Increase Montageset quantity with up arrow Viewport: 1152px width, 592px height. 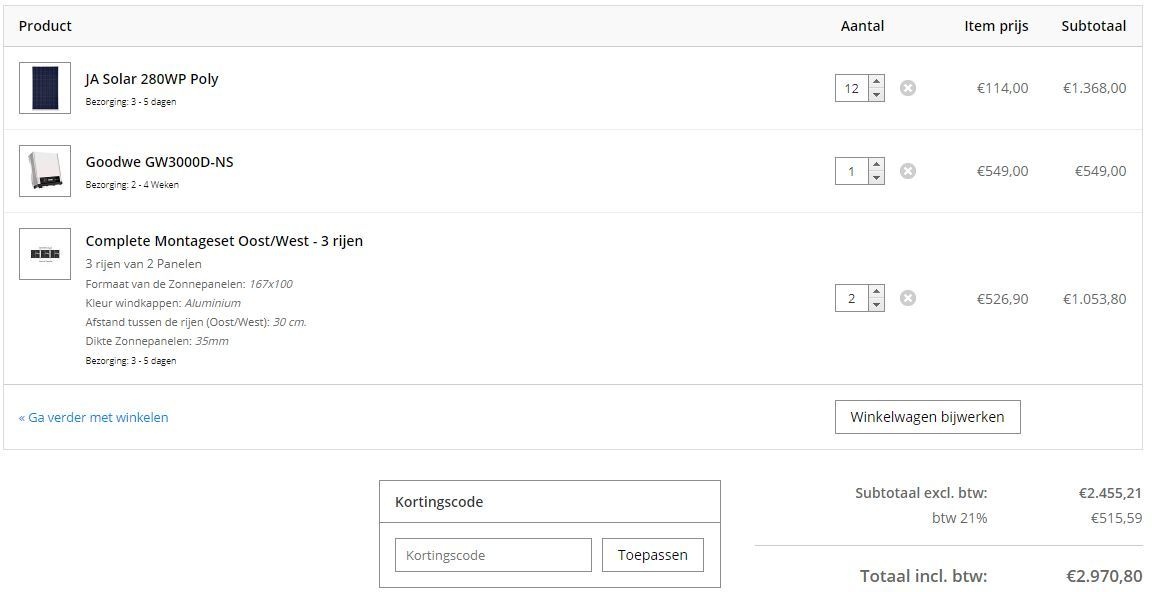[x=876, y=292]
